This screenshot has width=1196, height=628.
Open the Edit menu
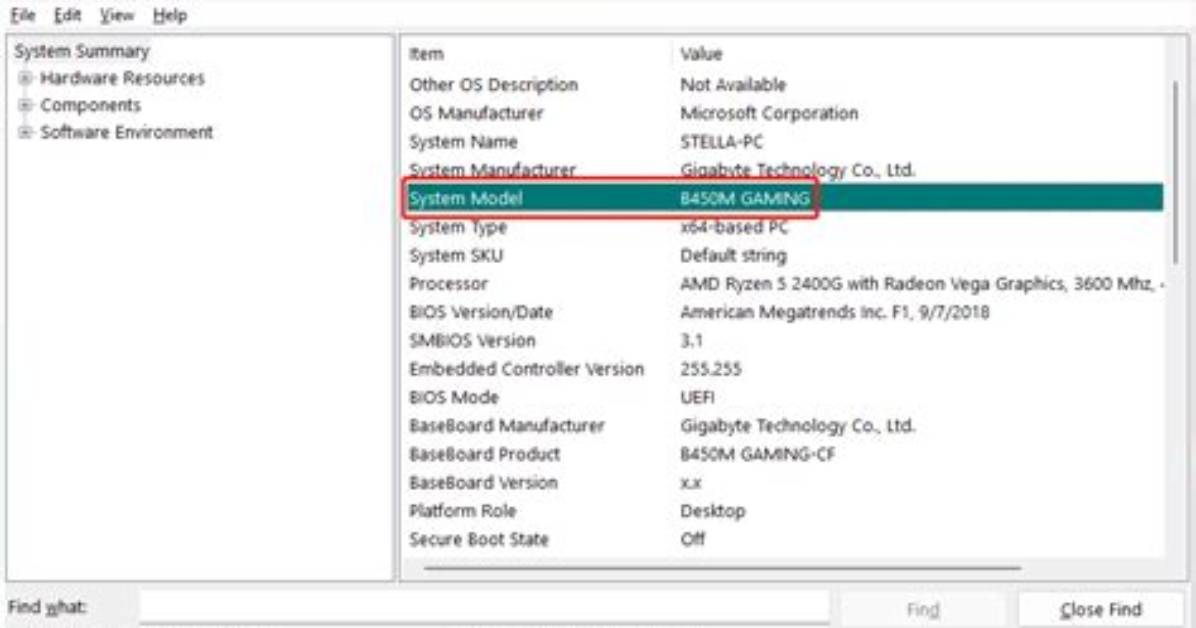tap(67, 15)
